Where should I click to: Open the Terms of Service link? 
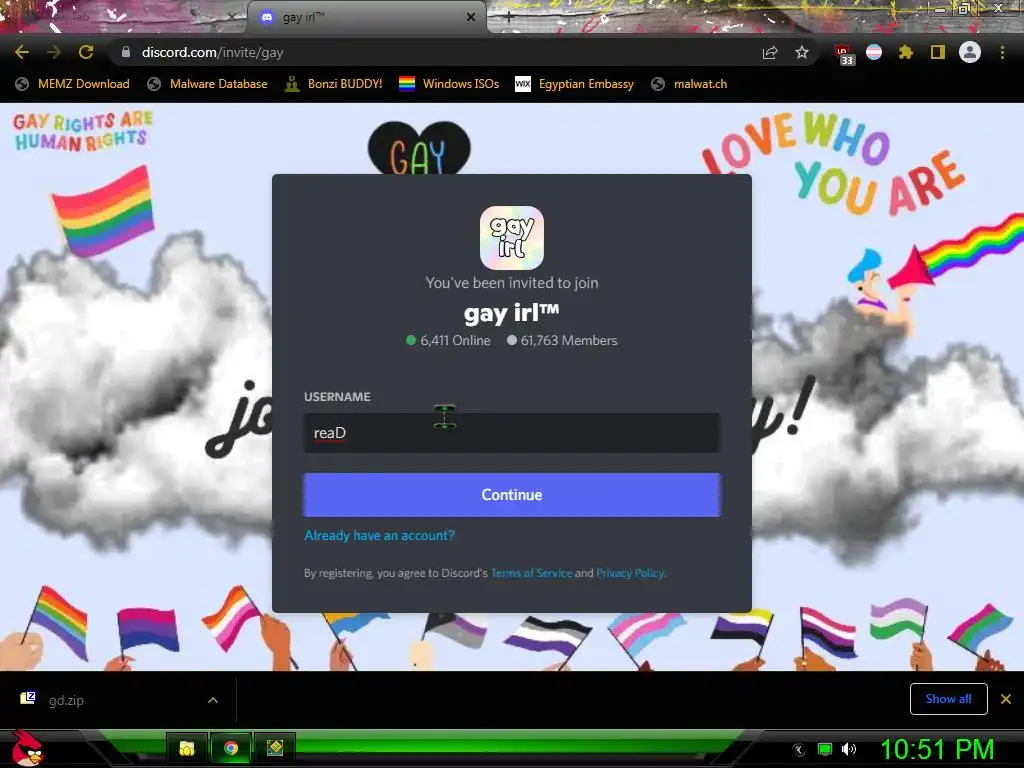tap(532, 573)
